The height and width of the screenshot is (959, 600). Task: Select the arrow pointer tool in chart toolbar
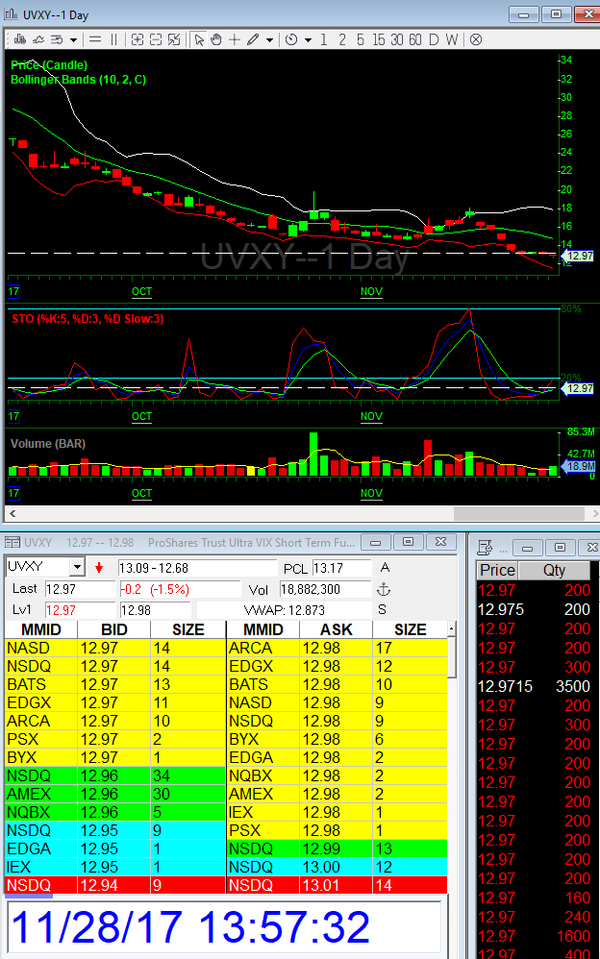tap(198, 39)
